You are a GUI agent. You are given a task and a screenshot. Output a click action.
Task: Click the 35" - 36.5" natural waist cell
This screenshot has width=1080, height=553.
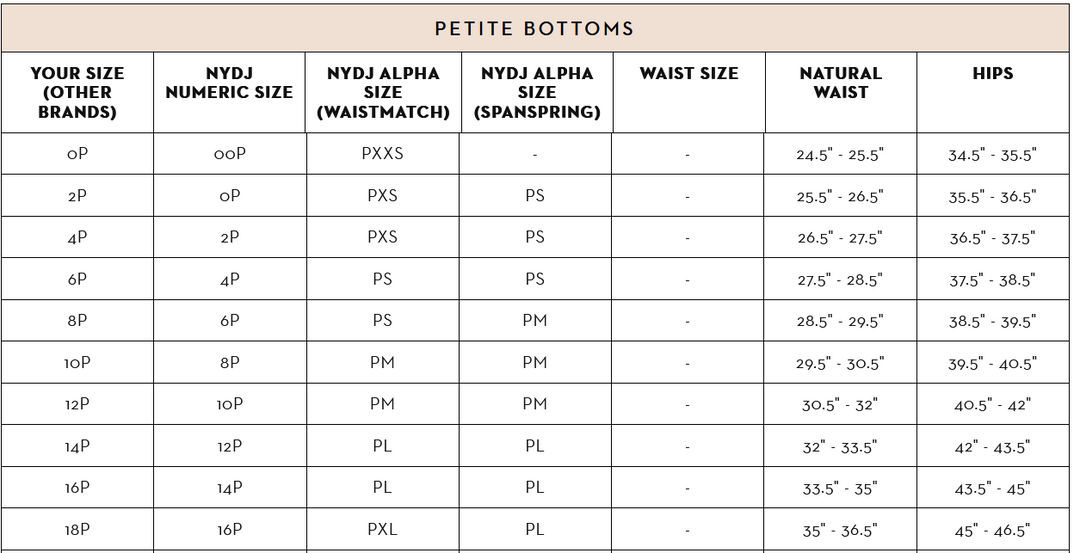[x=840, y=530]
